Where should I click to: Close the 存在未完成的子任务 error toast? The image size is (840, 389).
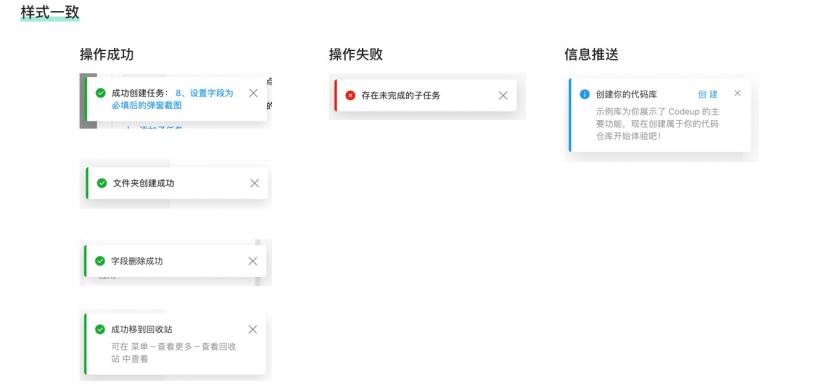point(503,95)
